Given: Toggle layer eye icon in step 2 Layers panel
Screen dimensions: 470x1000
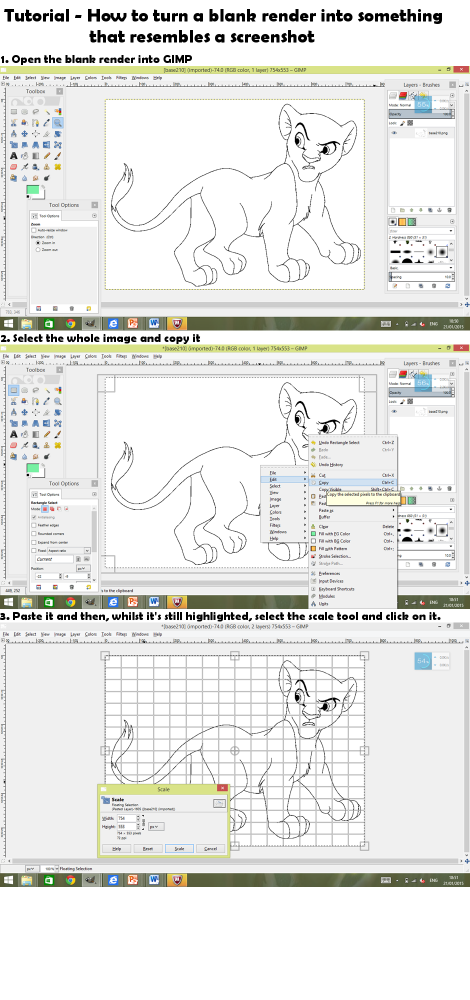Looking at the screenshot, I should click(x=394, y=411).
